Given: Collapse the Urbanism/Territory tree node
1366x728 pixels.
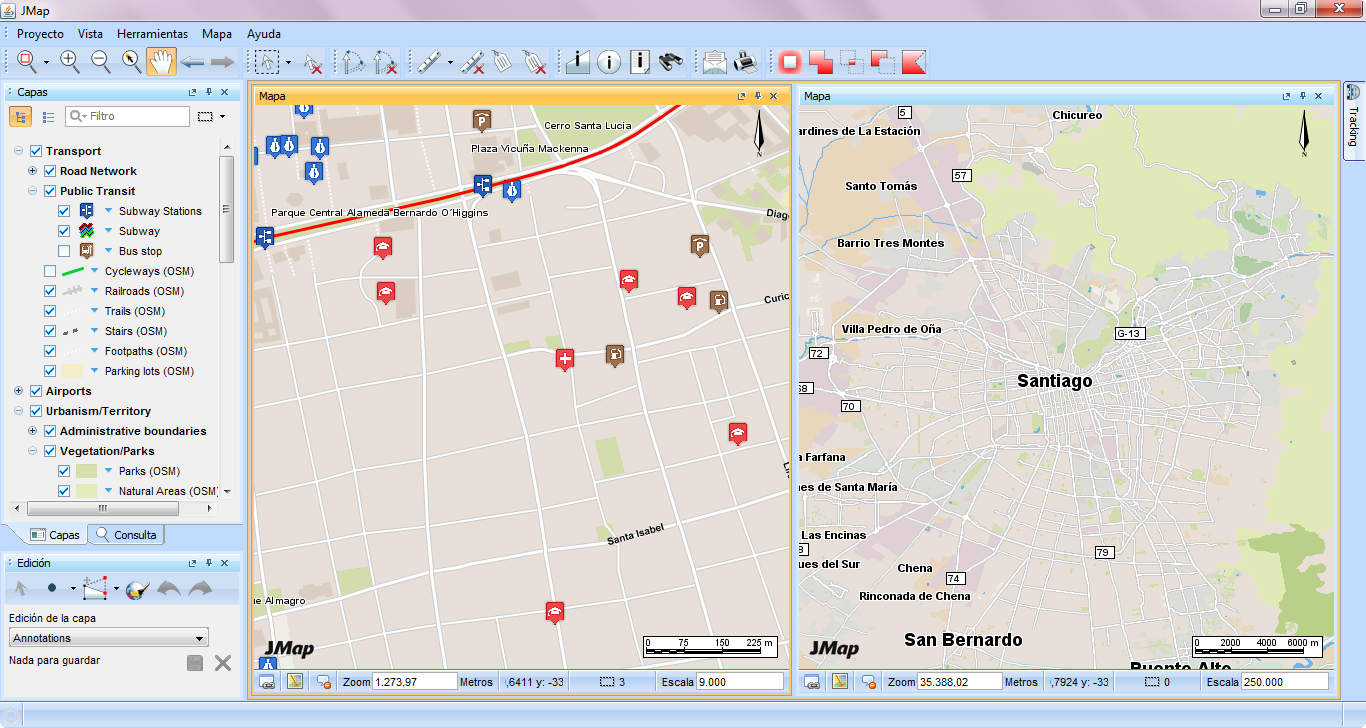Looking at the screenshot, I should pos(19,411).
